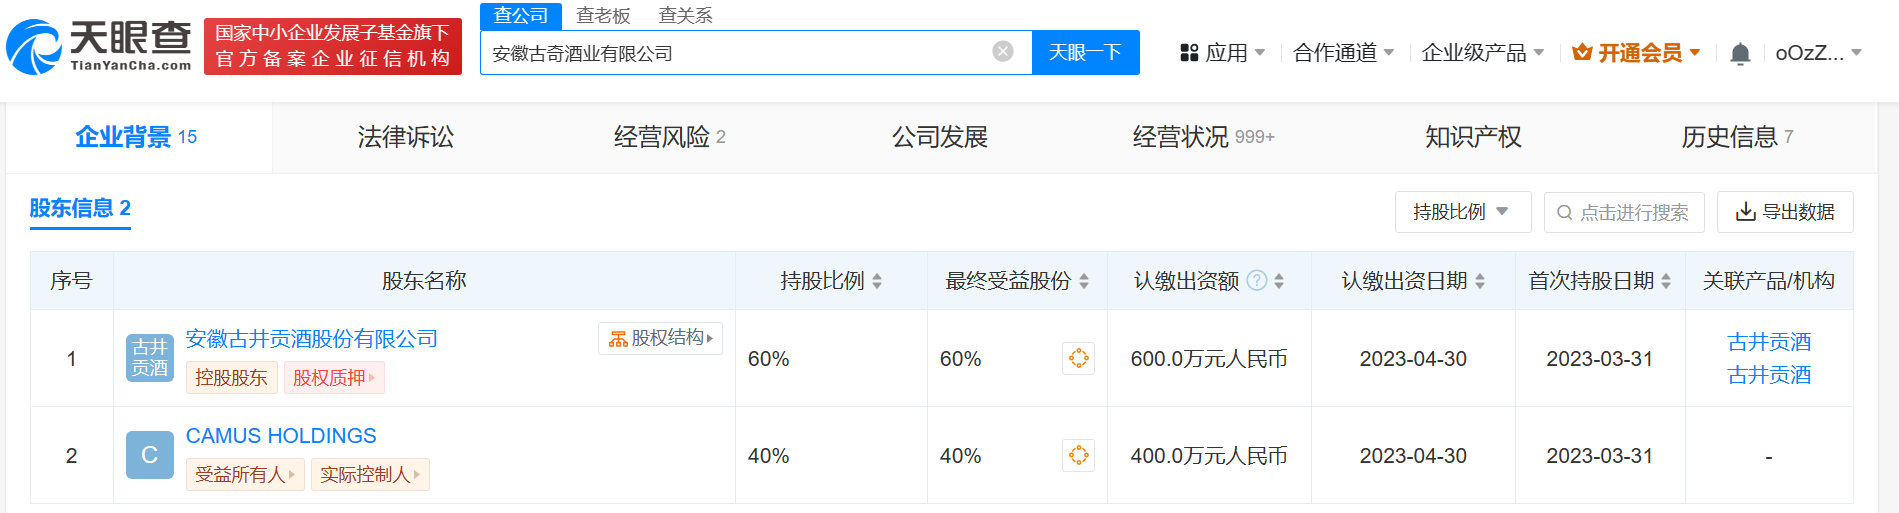The image size is (1899, 513).
Task: Open beneficial share chart for 60% row
Action: [1078, 358]
